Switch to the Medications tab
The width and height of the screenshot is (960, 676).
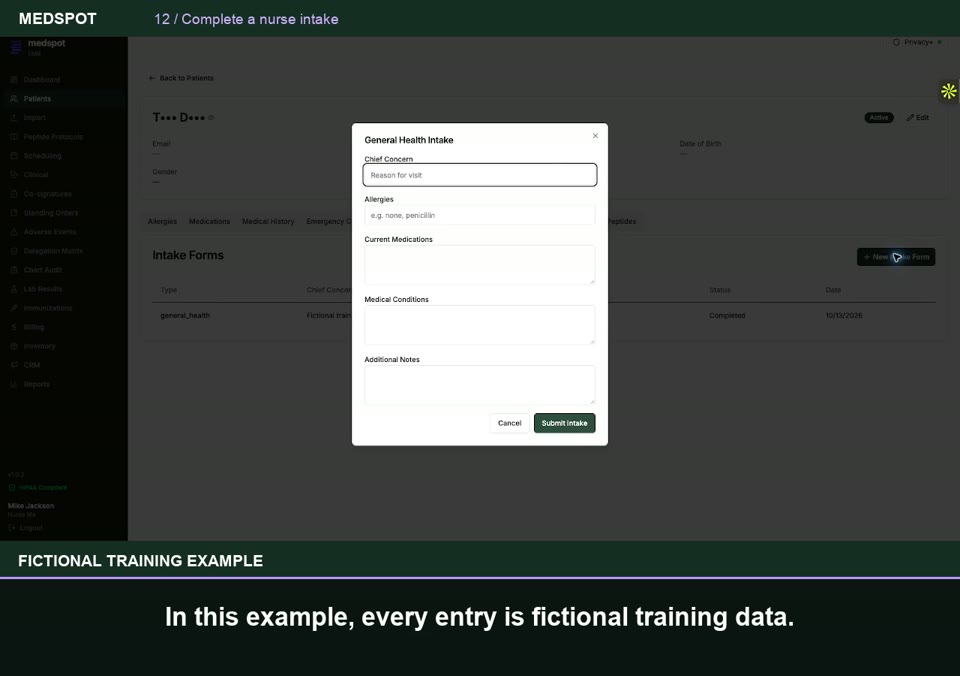(x=209, y=222)
